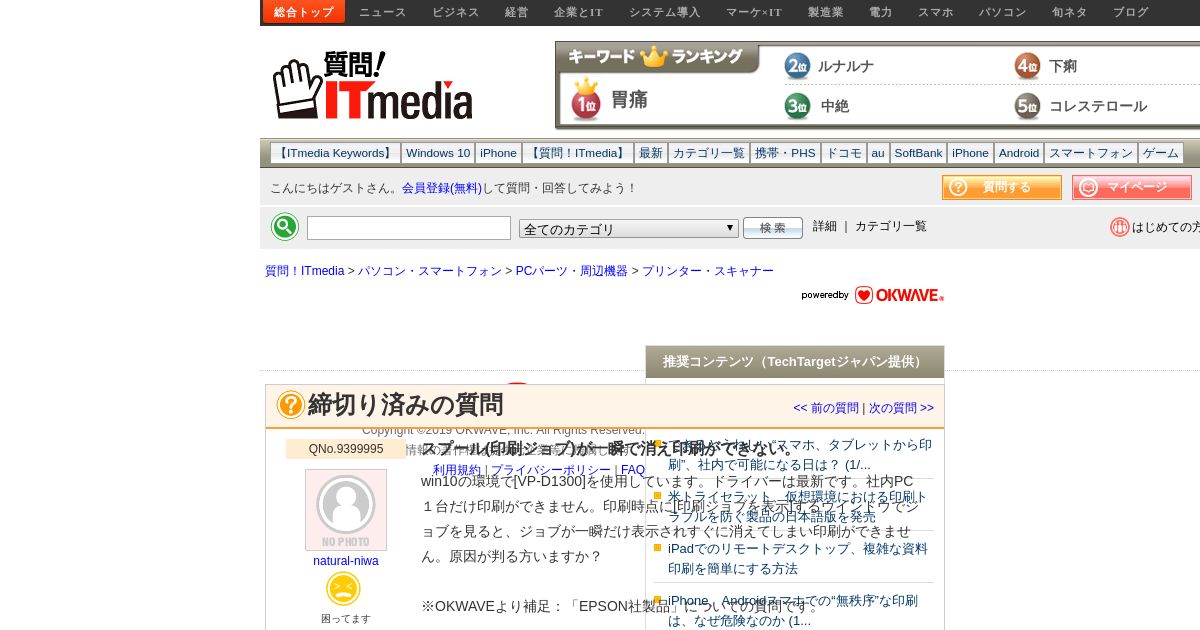Click the 下痢 keyword link
The image size is (1200, 630).
pos(1063,66)
